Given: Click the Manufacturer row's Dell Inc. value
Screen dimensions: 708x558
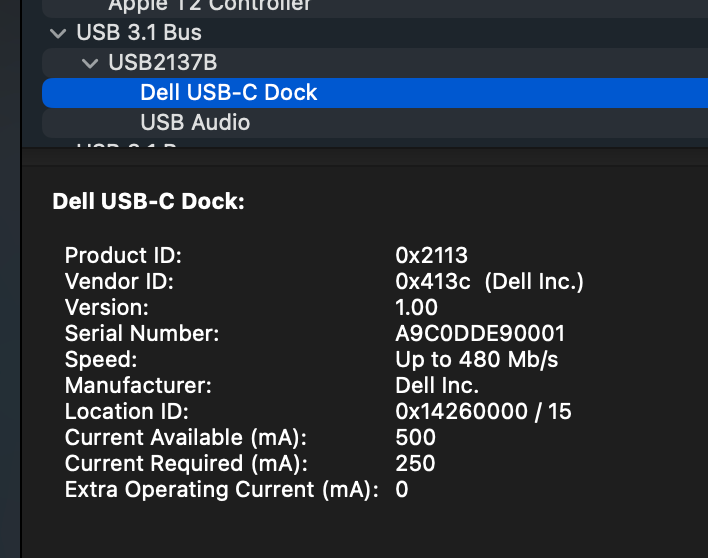Looking at the screenshot, I should click(x=437, y=386).
